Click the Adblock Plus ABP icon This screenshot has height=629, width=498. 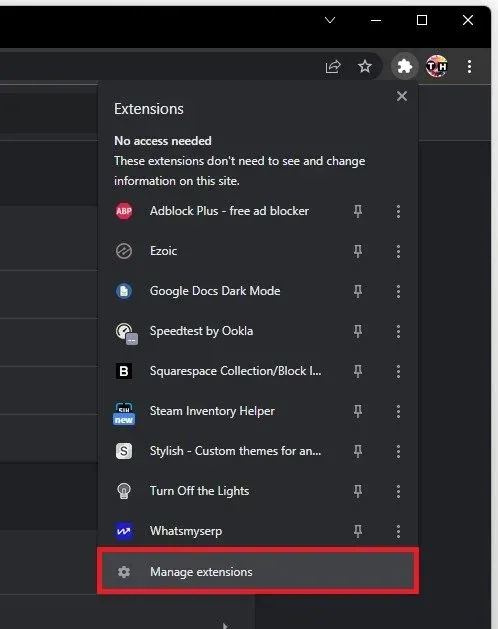tap(124, 211)
